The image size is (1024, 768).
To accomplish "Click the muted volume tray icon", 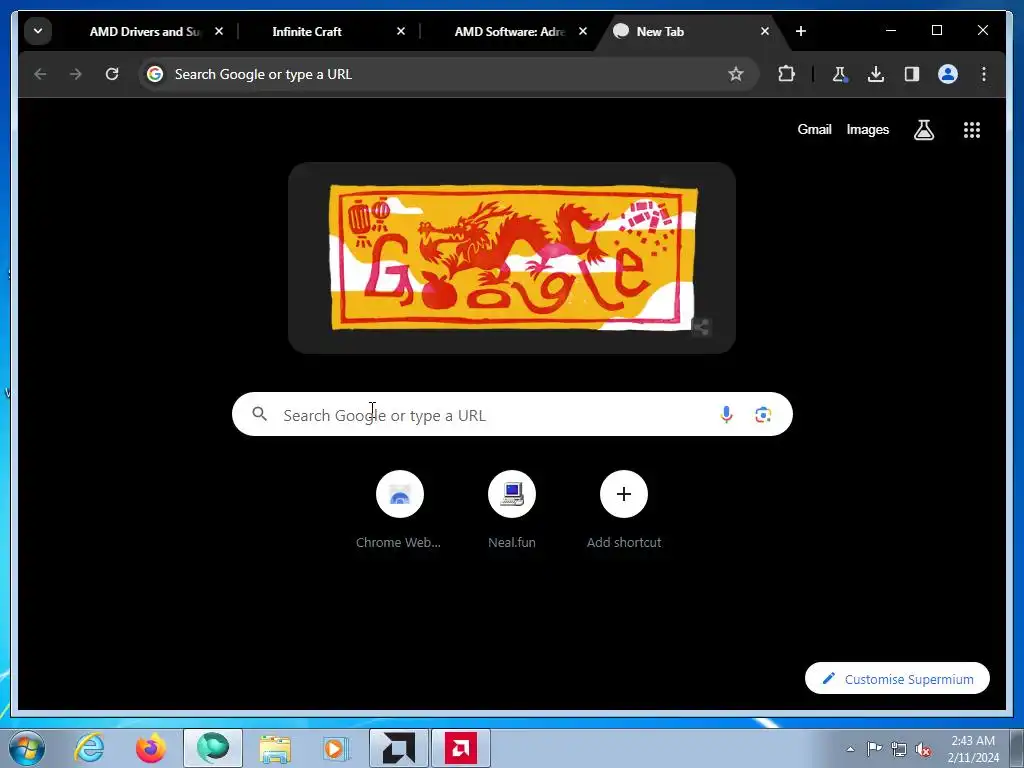I will pyautogui.click(x=923, y=749).
